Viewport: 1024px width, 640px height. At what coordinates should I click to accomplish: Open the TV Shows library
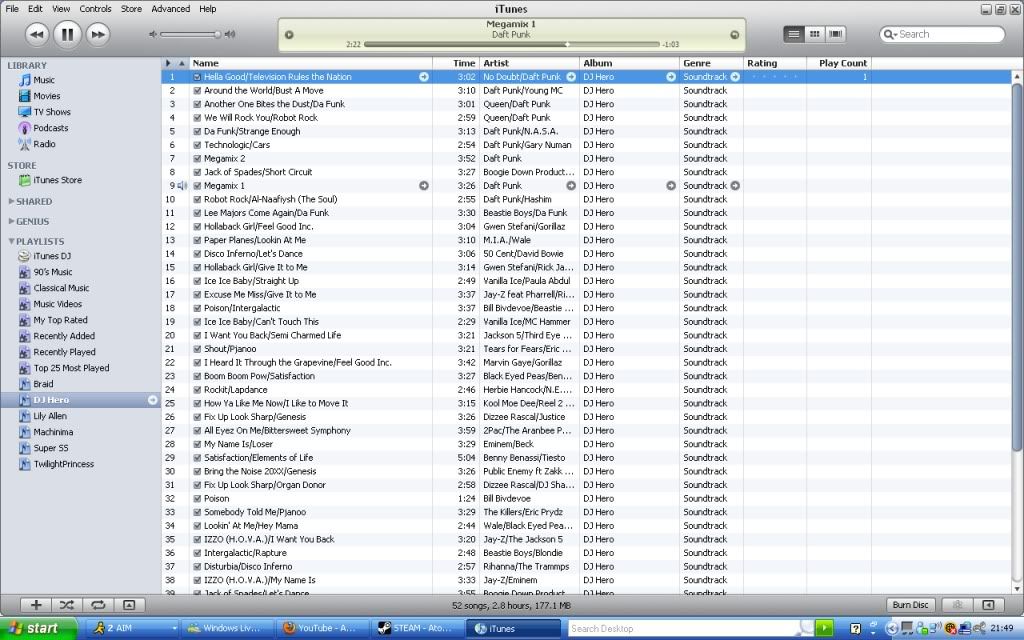pos(52,112)
